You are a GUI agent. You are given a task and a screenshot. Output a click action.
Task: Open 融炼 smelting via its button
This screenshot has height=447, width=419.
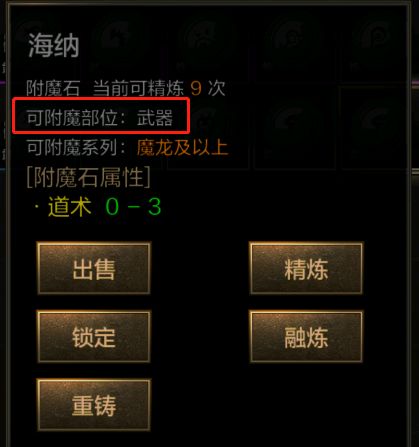coord(306,337)
